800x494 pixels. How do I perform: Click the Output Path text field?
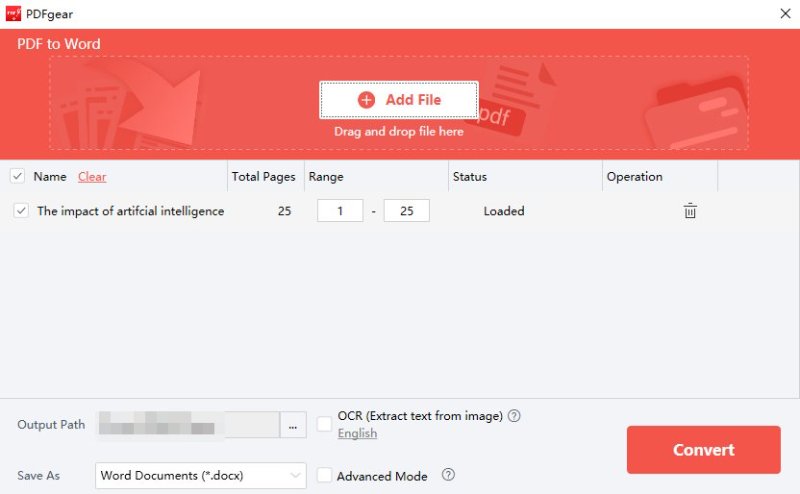click(x=186, y=425)
